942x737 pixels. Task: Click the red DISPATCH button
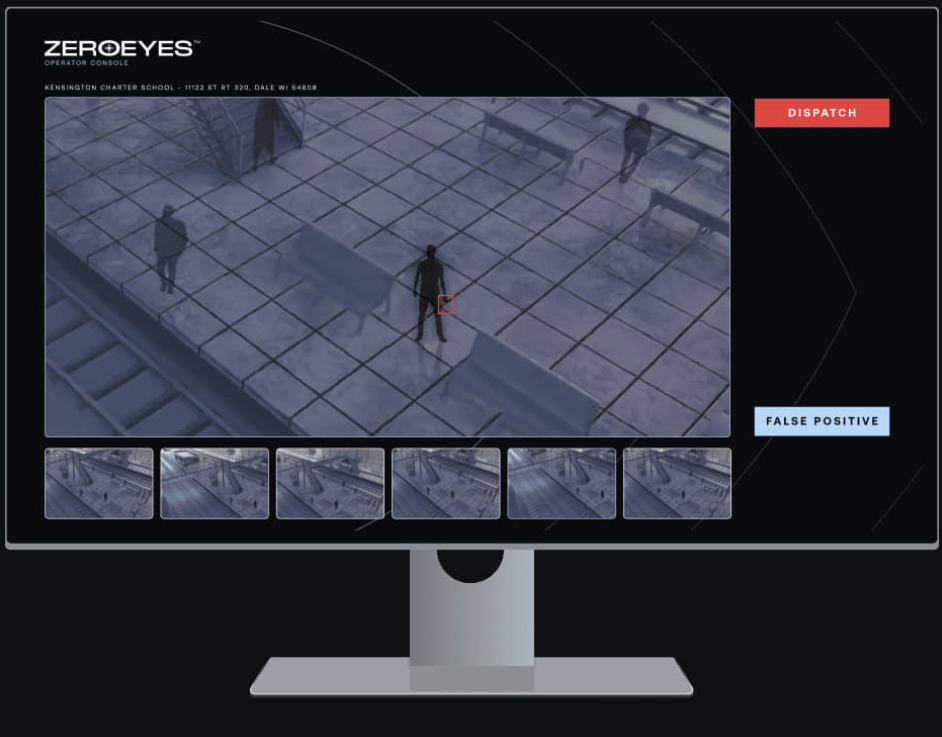821,112
